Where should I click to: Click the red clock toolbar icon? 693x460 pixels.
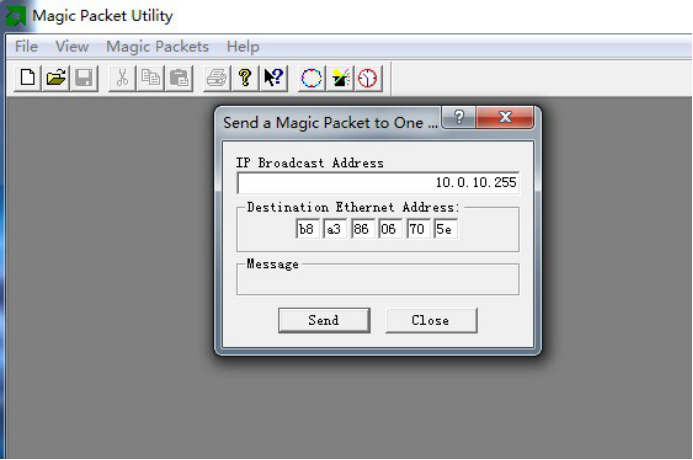tap(368, 78)
